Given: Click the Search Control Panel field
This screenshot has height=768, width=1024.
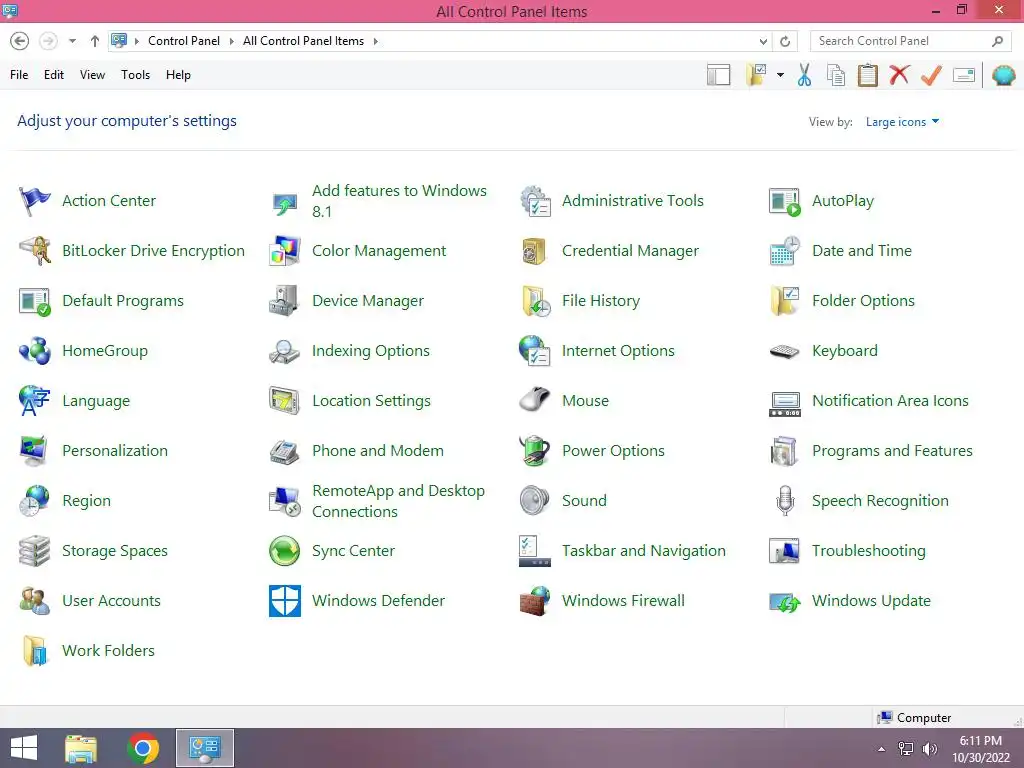Looking at the screenshot, I should (910, 41).
